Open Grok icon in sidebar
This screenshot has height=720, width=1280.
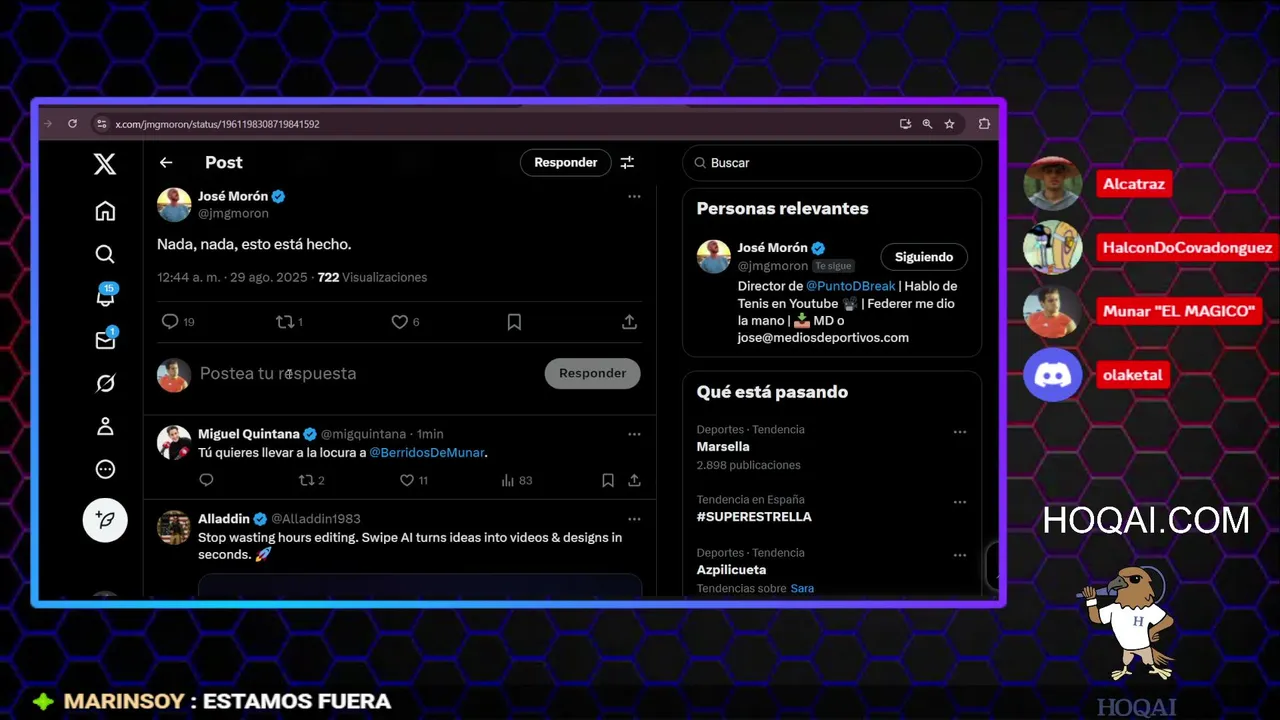coord(105,384)
